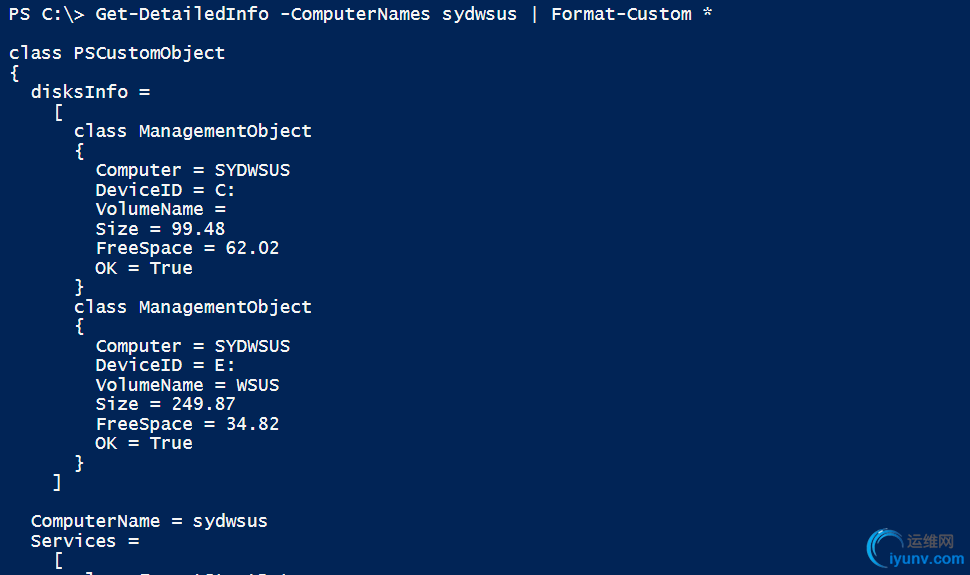Click the DeviceID = E: line

(165, 365)
